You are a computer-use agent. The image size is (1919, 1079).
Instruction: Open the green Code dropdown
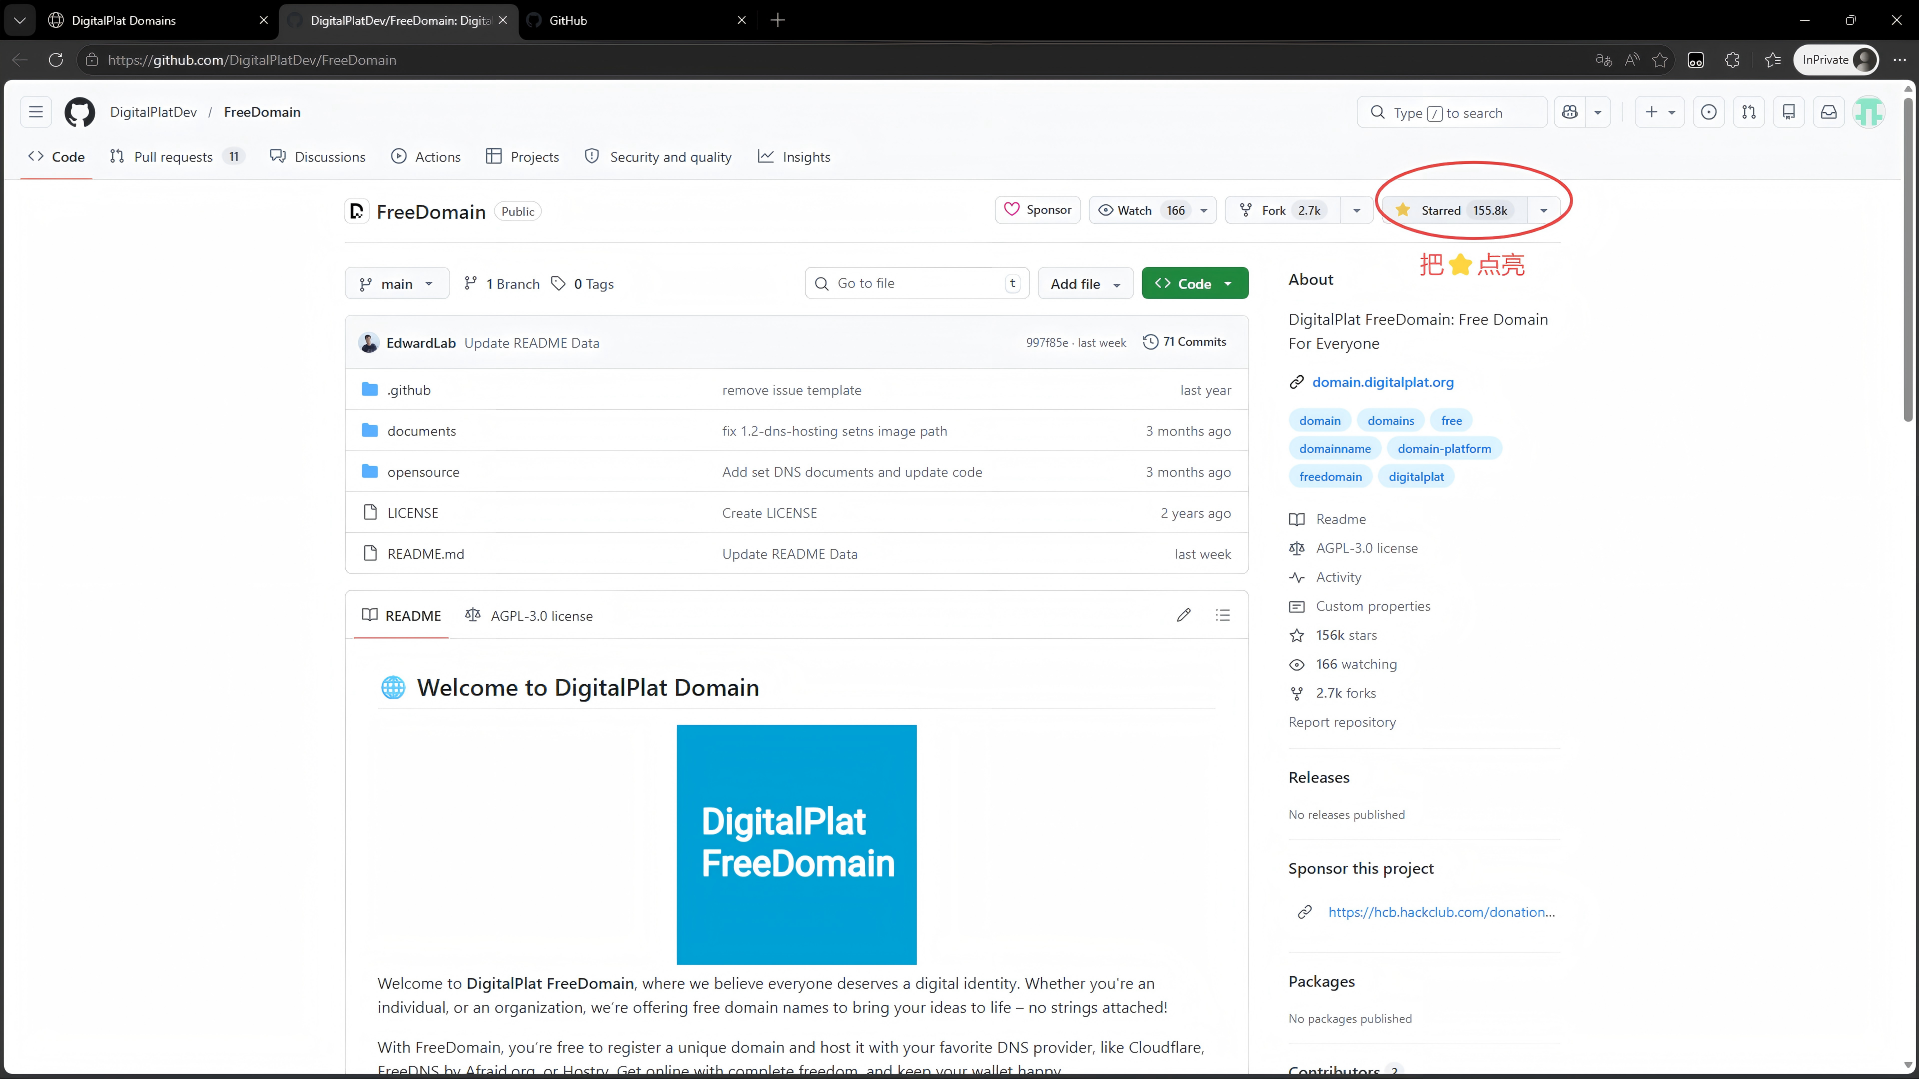[1194, 284]
